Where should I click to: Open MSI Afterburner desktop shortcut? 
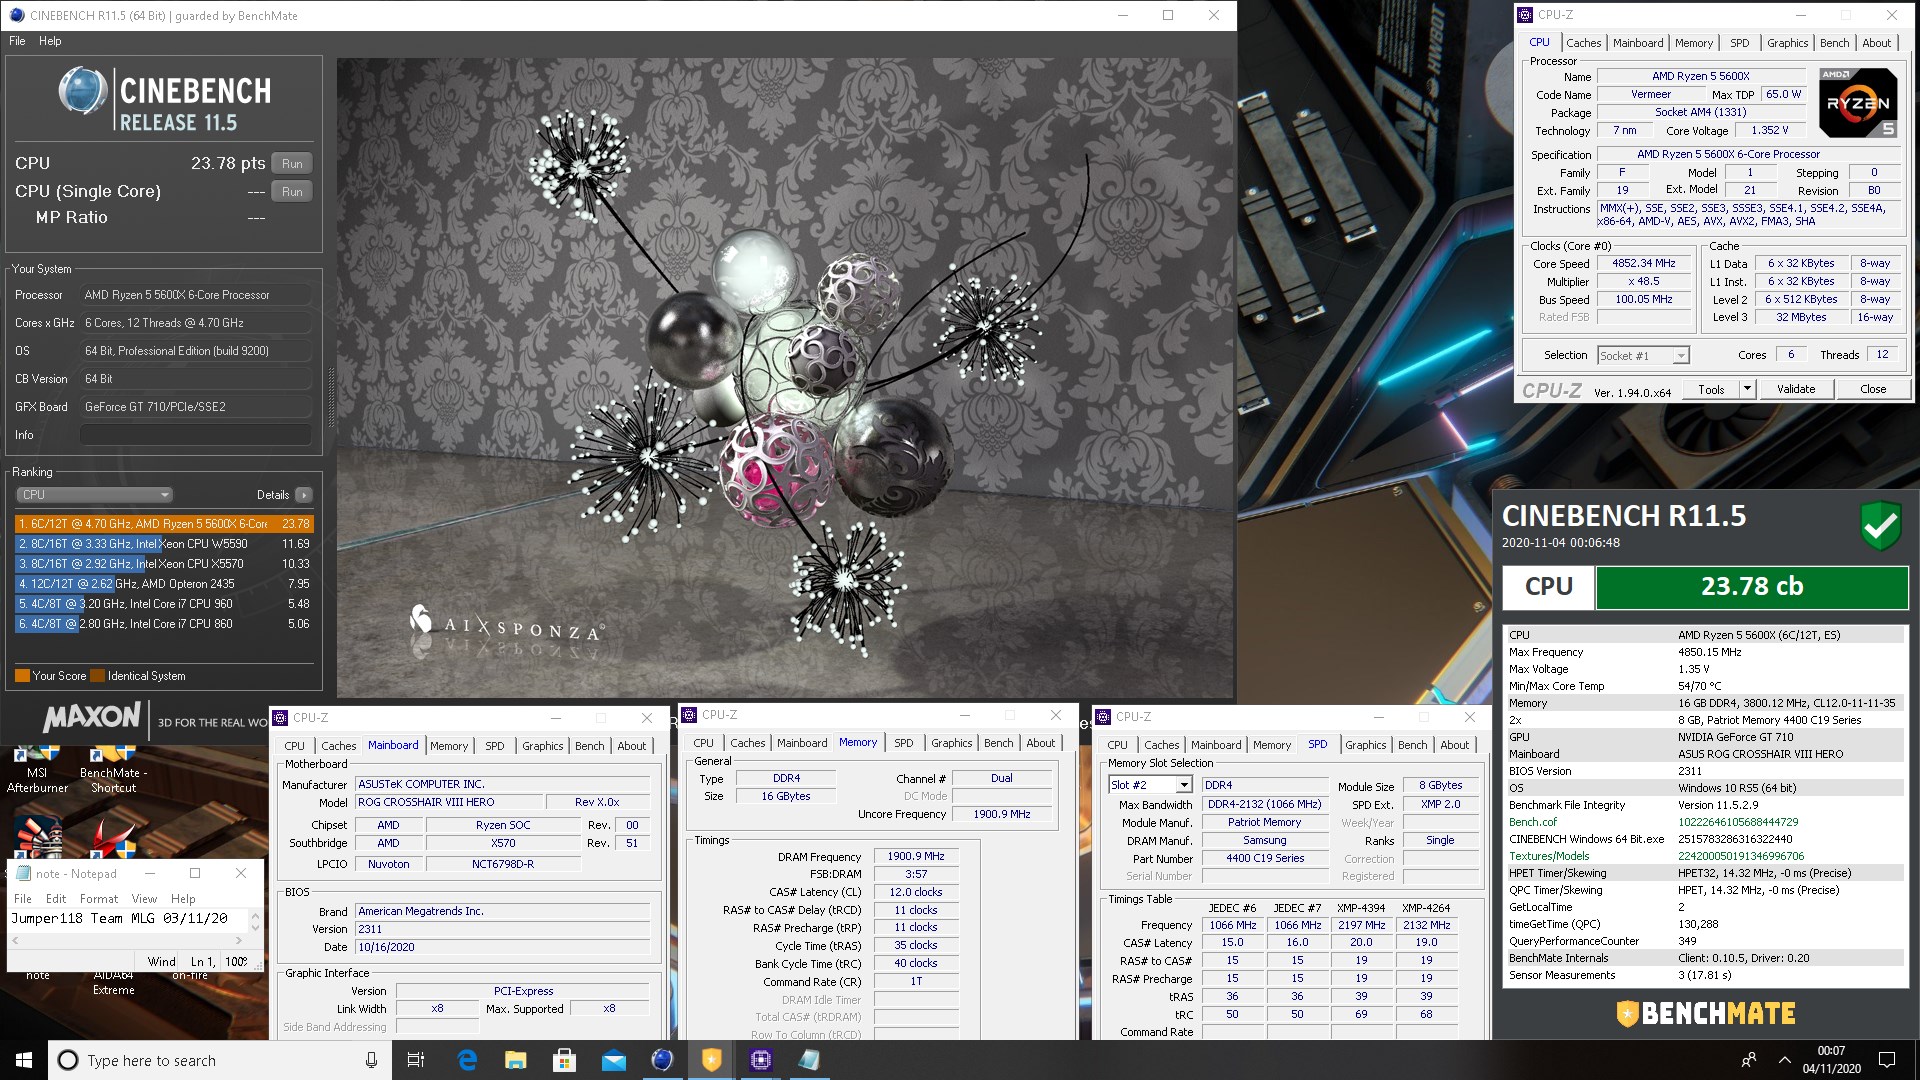[37, 767]
